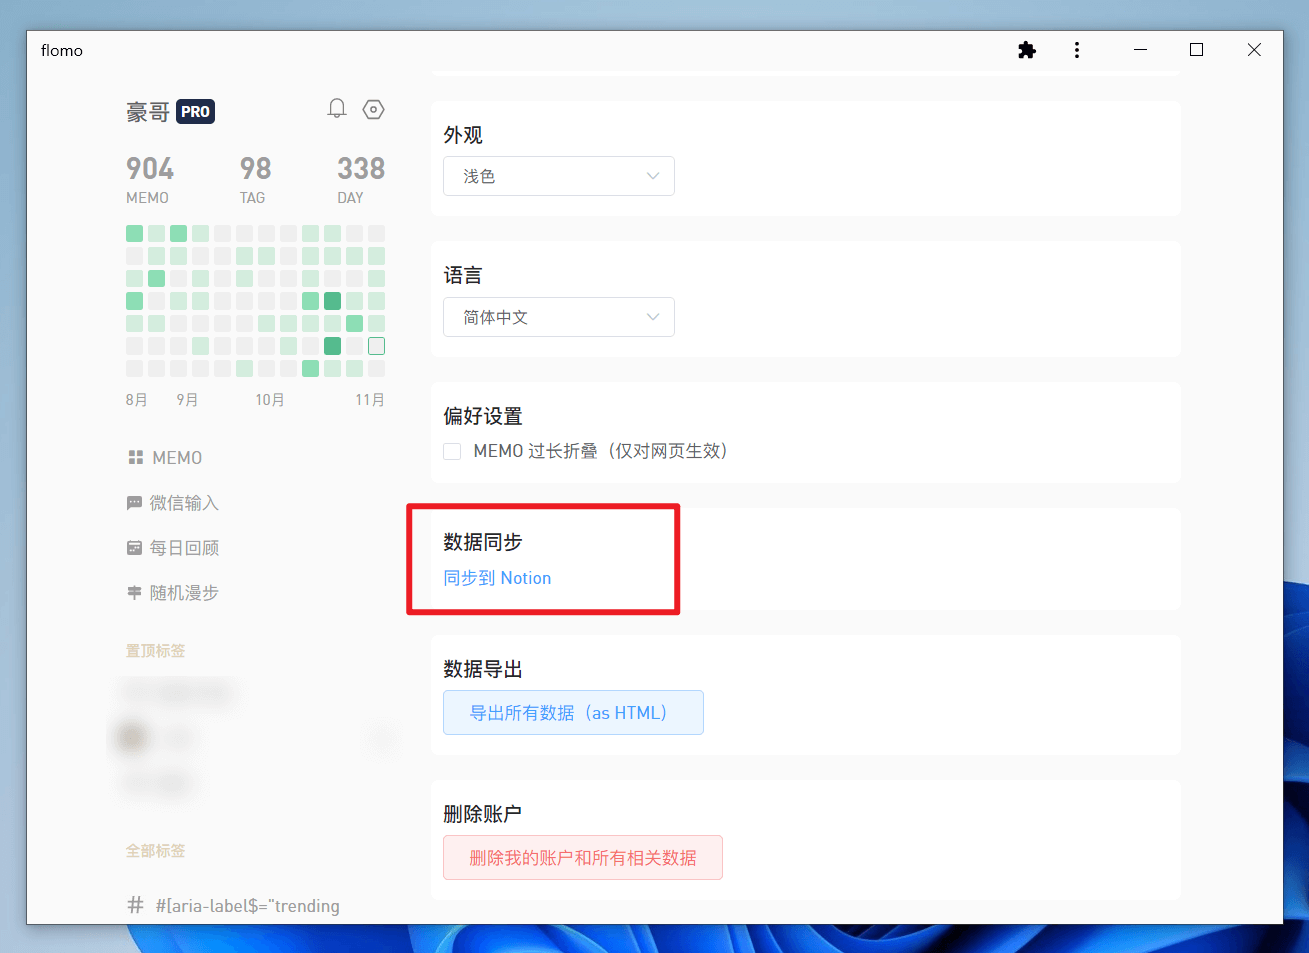Click the WeChat input chat icon
Viewport: 1309px width, 953px height.
135,503
